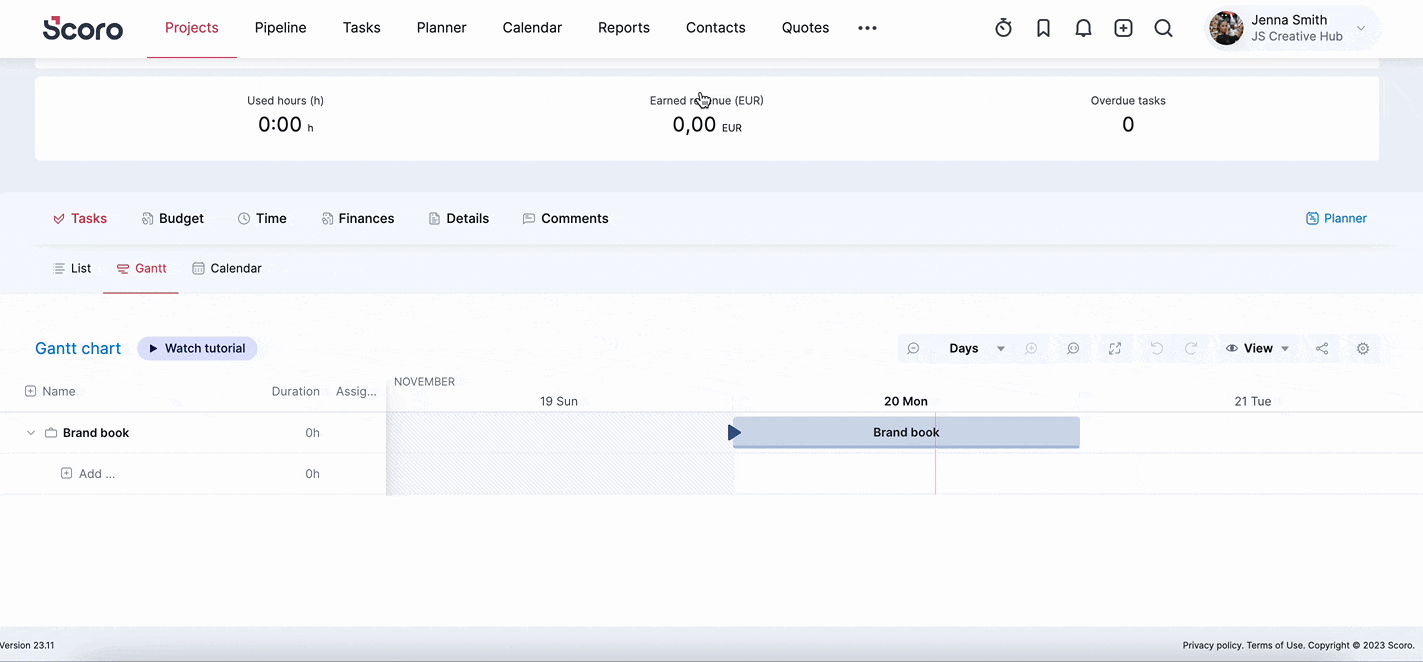The height and width of the screenshot is (662, 1423).
Task: Click the Brand book bar on timeline
Action: [906, 432]
